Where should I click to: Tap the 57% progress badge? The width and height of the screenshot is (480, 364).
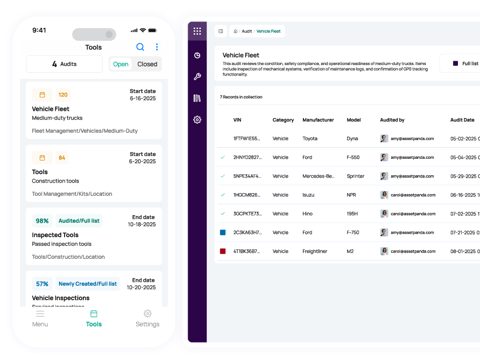[x=42, y=284]
